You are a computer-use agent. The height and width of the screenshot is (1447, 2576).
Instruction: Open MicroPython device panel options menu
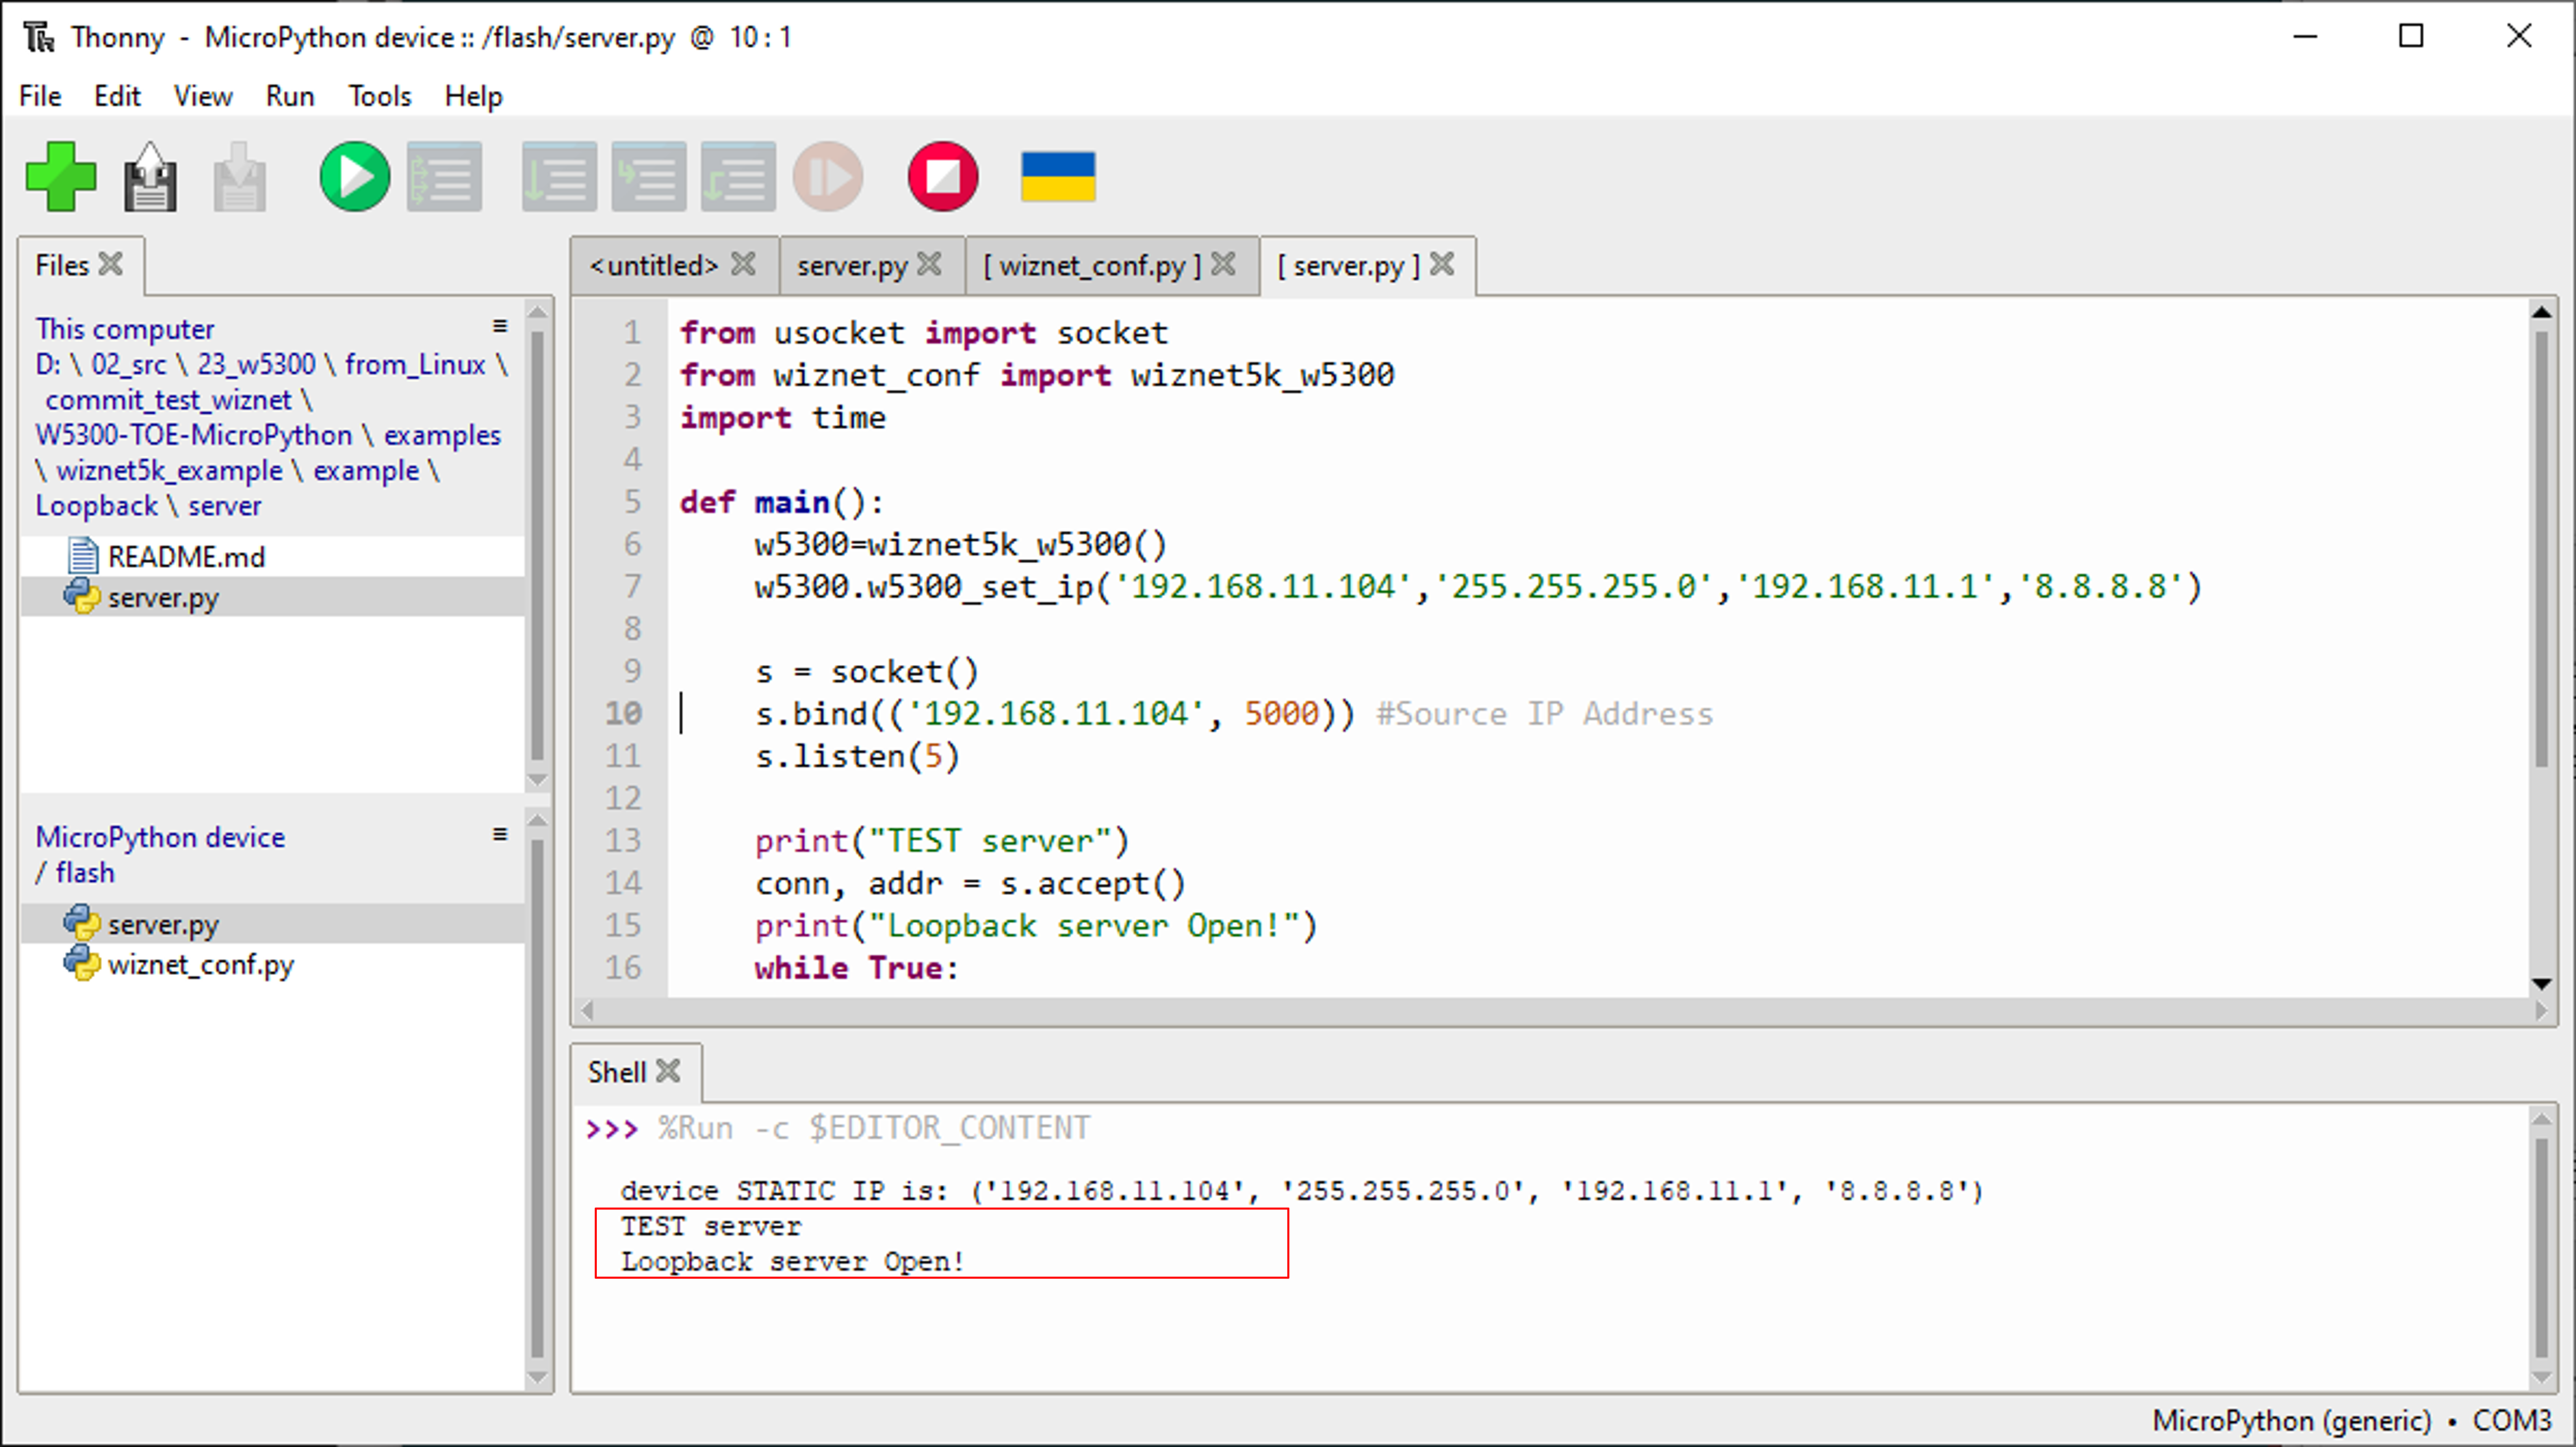tap(499, 834)
